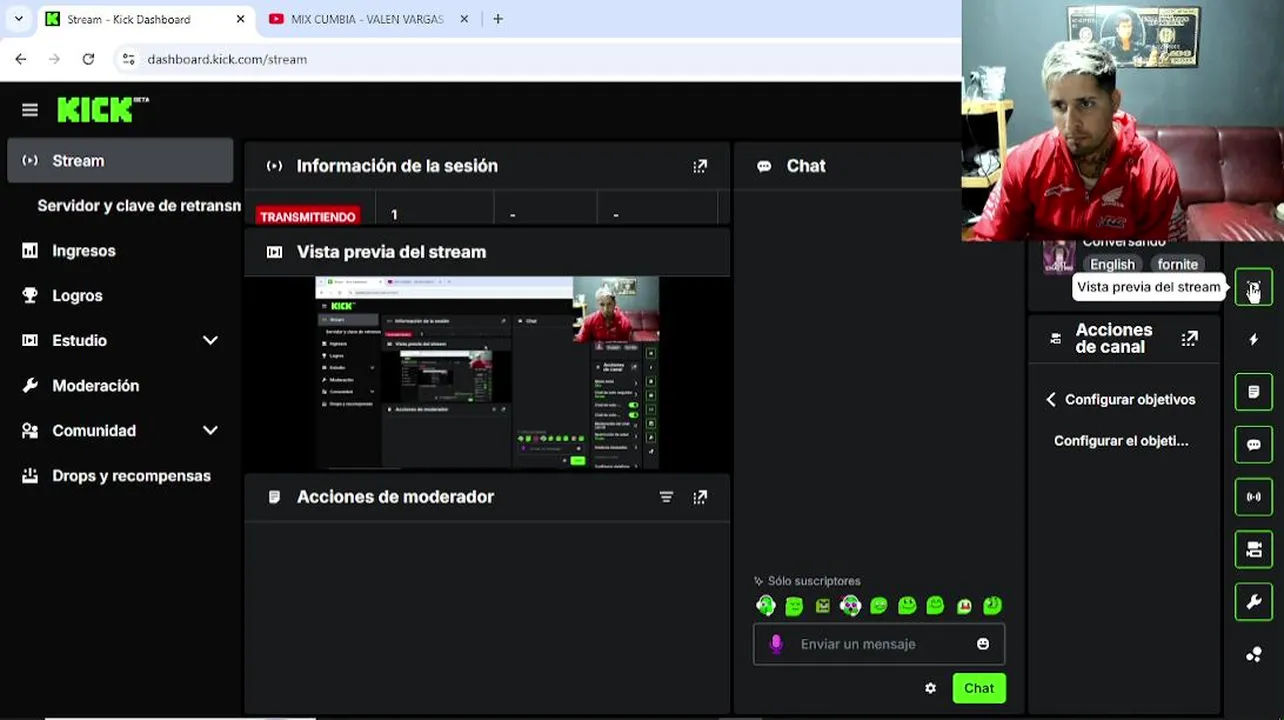Screen dimensions: 1284x720
Task: Open Servidor y clave de retransmisión
Action: pyautogui.click(x=138, y=206)
